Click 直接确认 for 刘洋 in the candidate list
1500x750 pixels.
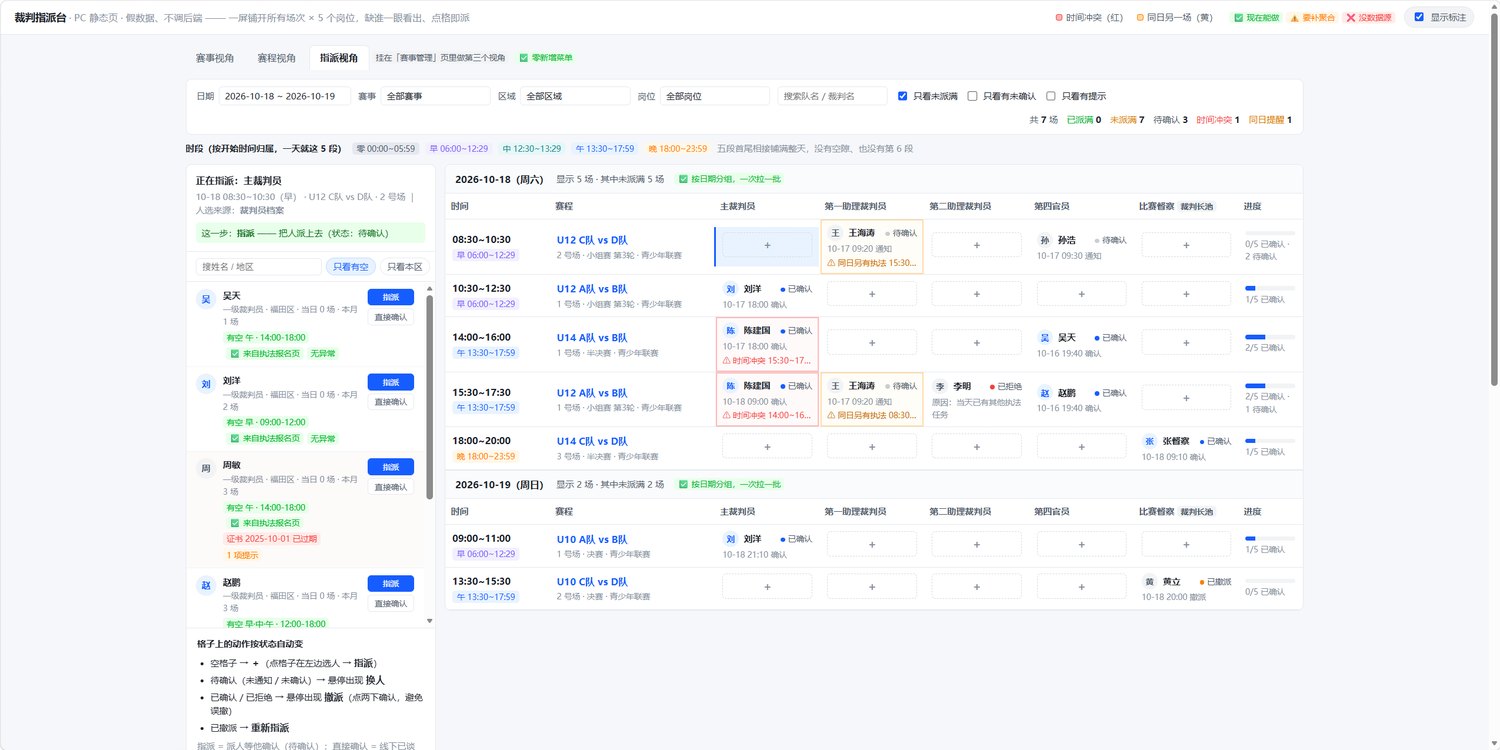pyautogui.click(x=390, y=402)
